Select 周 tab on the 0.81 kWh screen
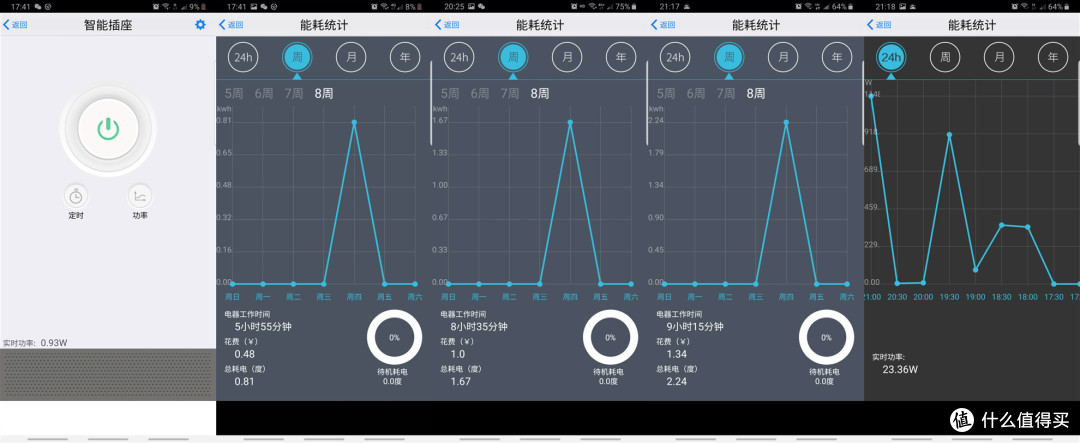The height and width of the screenshot is (443, 1080). coord(298,57)
